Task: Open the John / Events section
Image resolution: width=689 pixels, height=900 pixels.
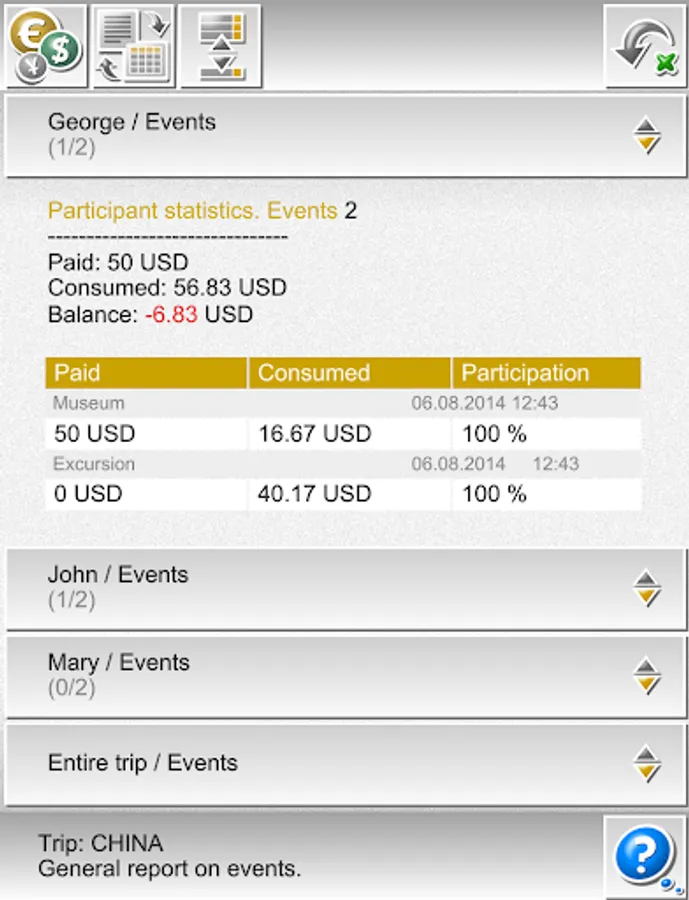Action: tap(346, 589)
